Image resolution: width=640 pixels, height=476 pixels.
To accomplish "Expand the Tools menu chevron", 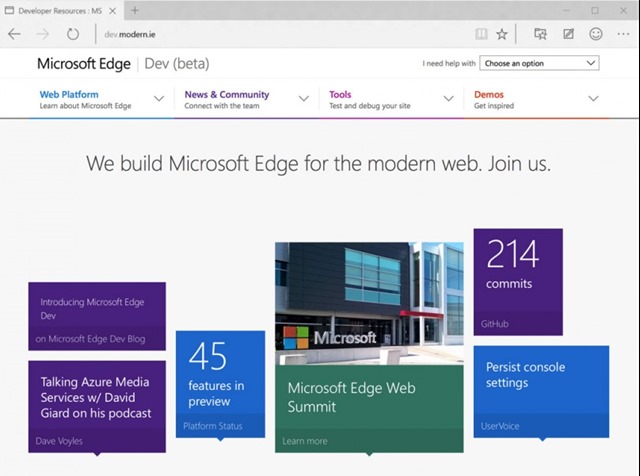I will point(449,99).
